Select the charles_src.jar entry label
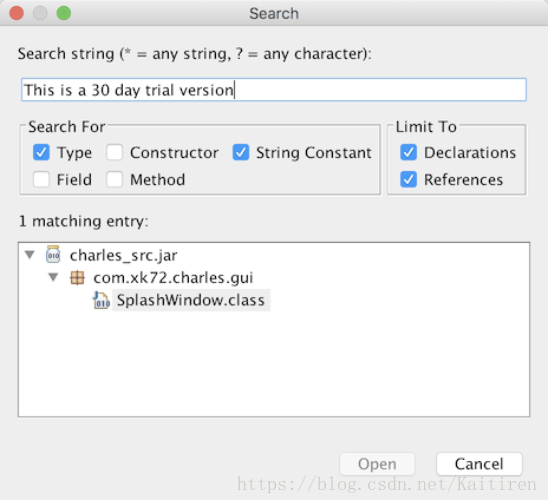Screen dimensions: 548x504 [x=124, y=255]
